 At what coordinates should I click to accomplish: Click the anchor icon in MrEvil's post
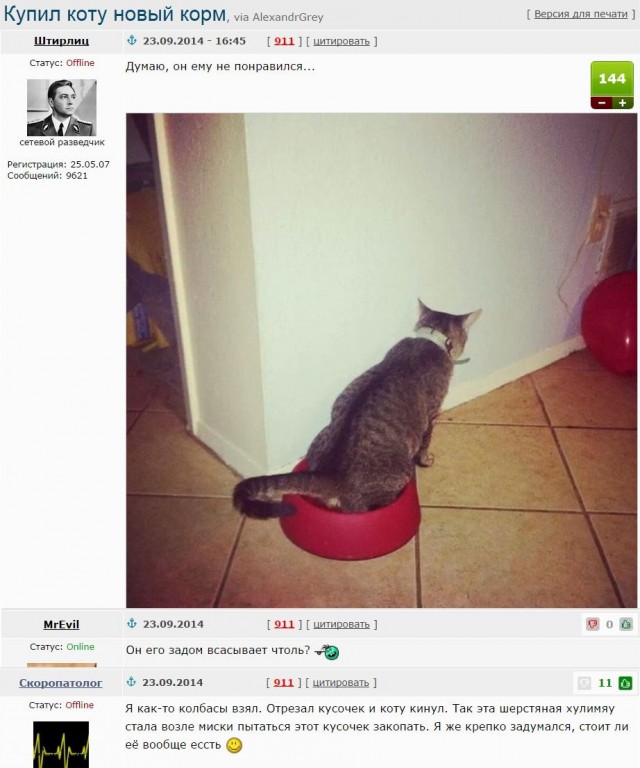131,624
